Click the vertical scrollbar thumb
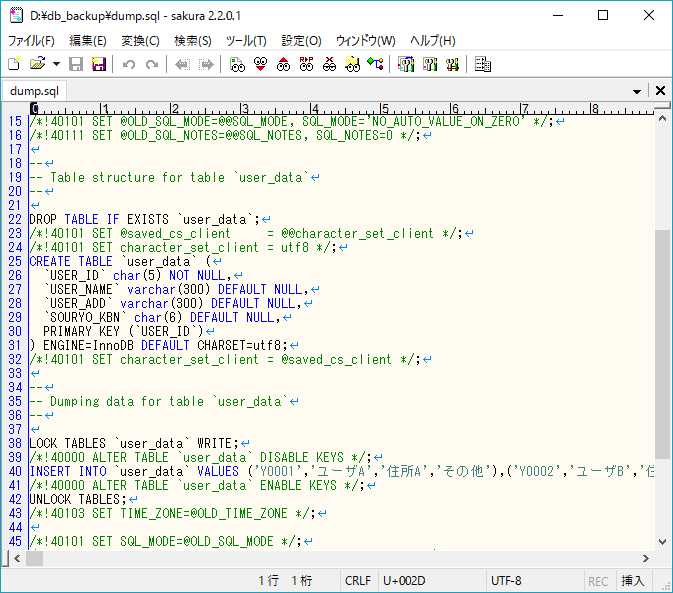The height and width of the screenshot is (593, 673). (x=662, y=346)
